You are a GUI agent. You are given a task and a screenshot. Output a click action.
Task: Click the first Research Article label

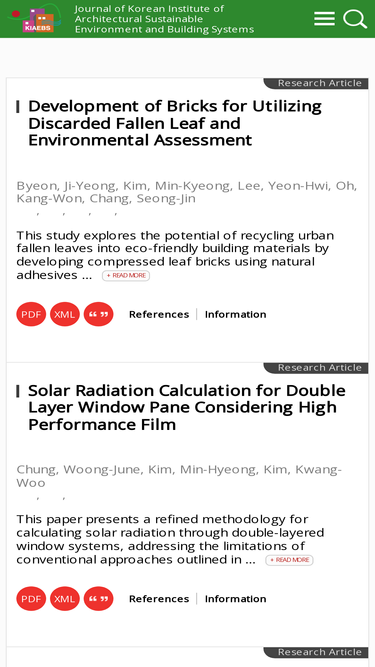pyautogui.click(x=320, y=83)
